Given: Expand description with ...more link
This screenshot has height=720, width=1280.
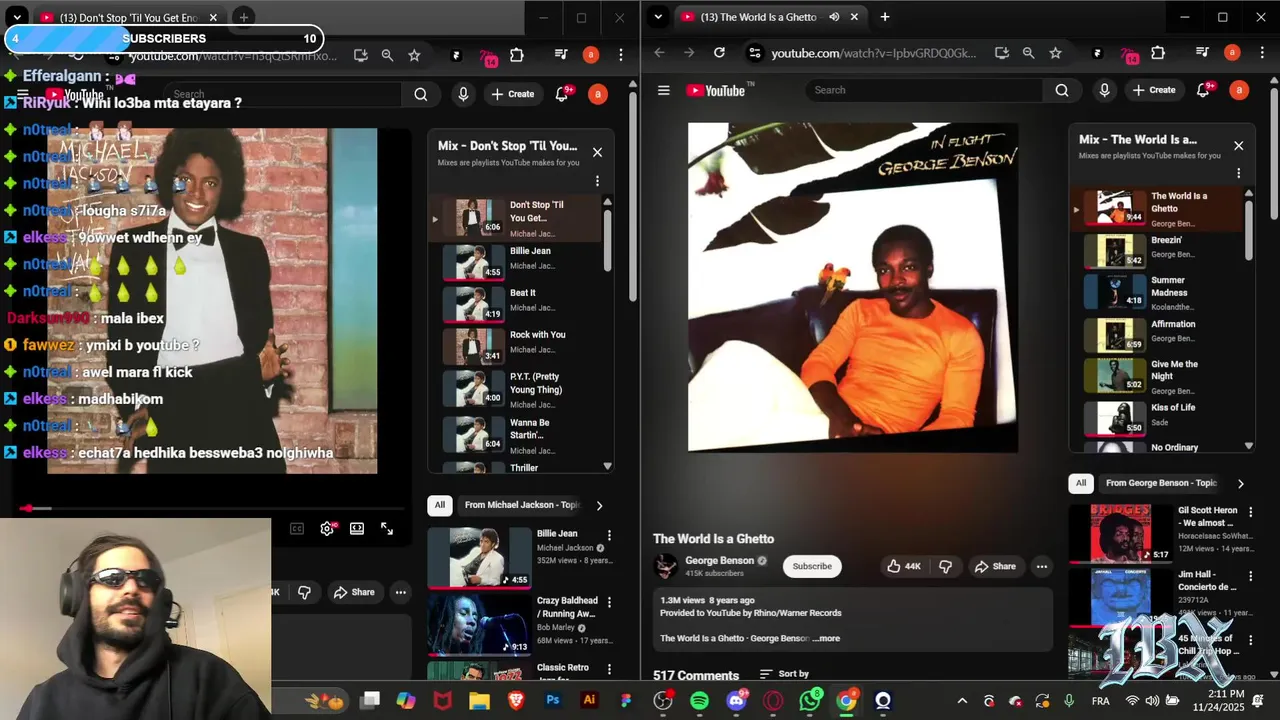Looking at the screenshot, I should (826, 638).
